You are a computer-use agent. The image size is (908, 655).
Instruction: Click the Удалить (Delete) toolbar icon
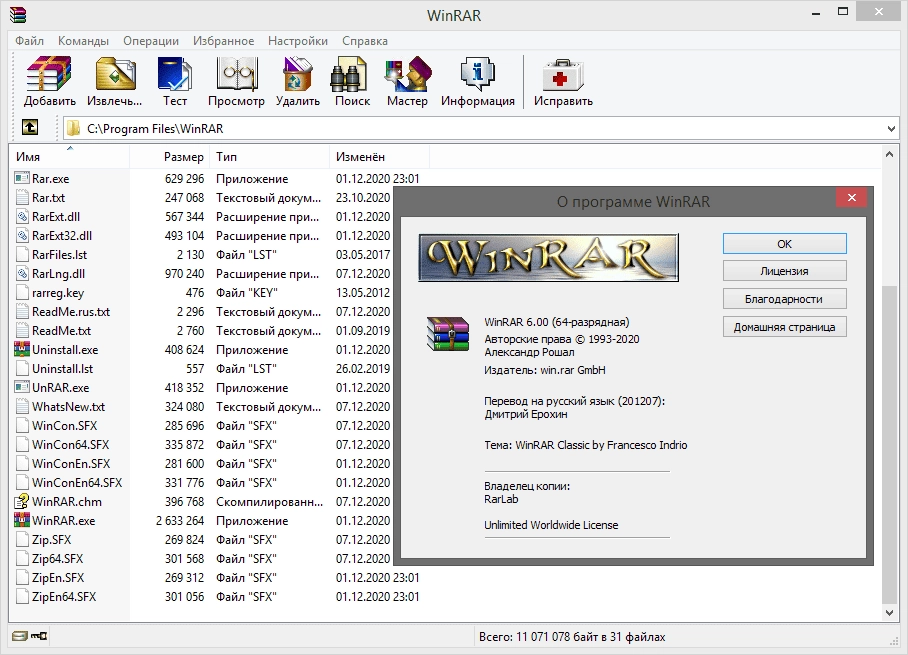coord(298,74)
